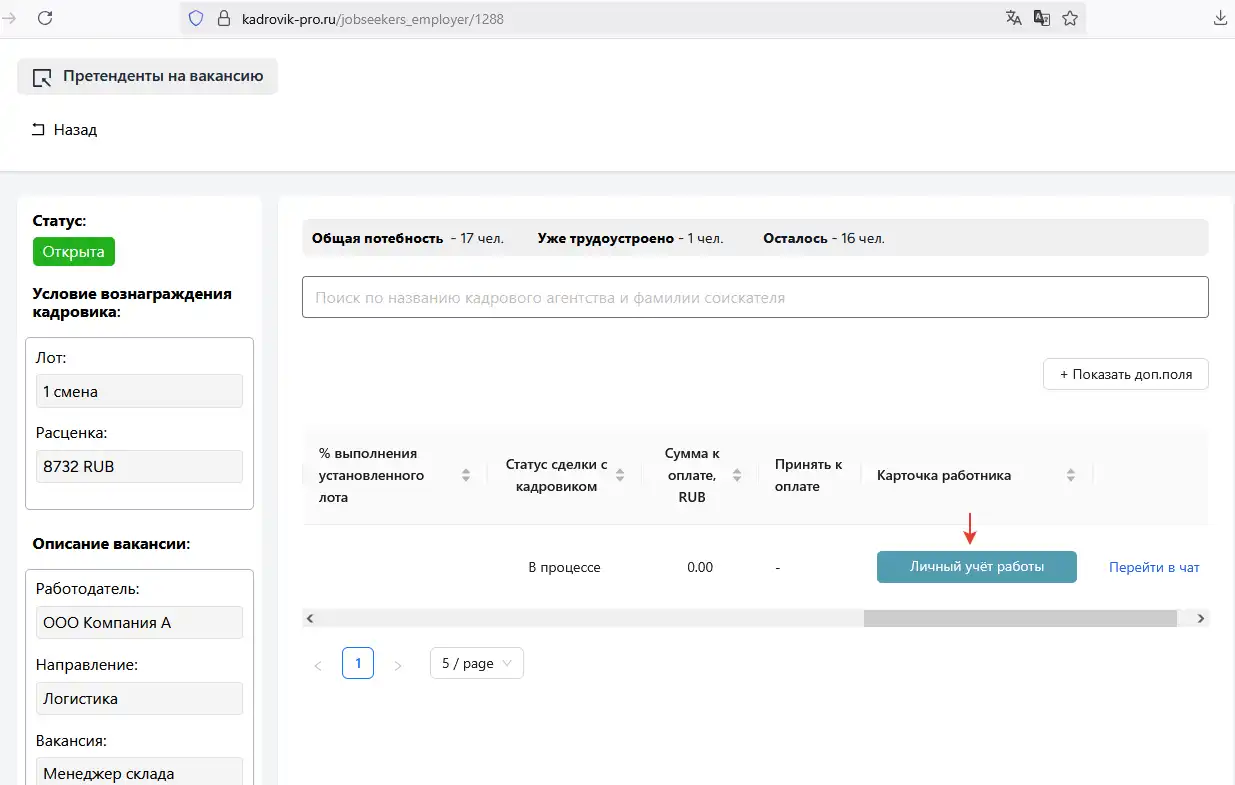This screenshot has width=1235, height=785.
Task: Select page 1 in pagination
Action: point(358,663)
